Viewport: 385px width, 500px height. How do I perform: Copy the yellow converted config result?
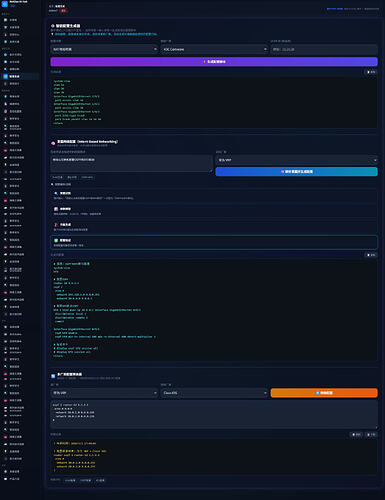[357, 435]
